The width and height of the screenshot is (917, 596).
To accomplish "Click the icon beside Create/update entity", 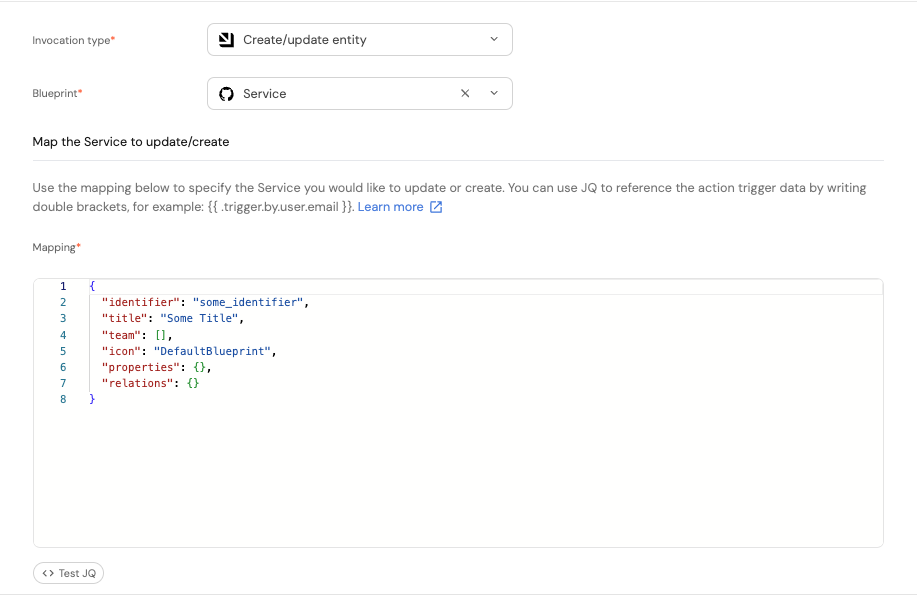I will (226, 40).
